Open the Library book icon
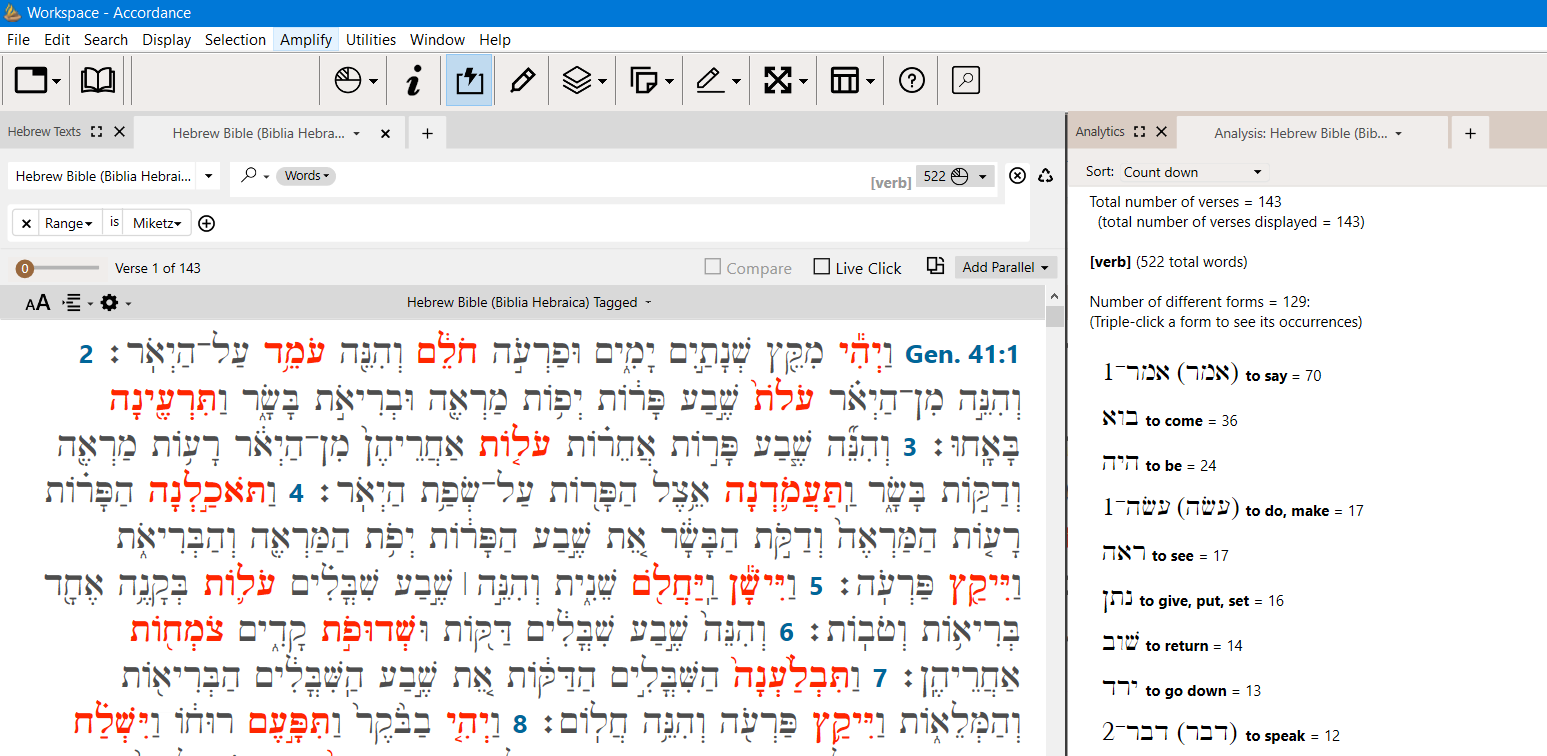The height and width of the screenshot is (756, 1547). tap(97, 81)
